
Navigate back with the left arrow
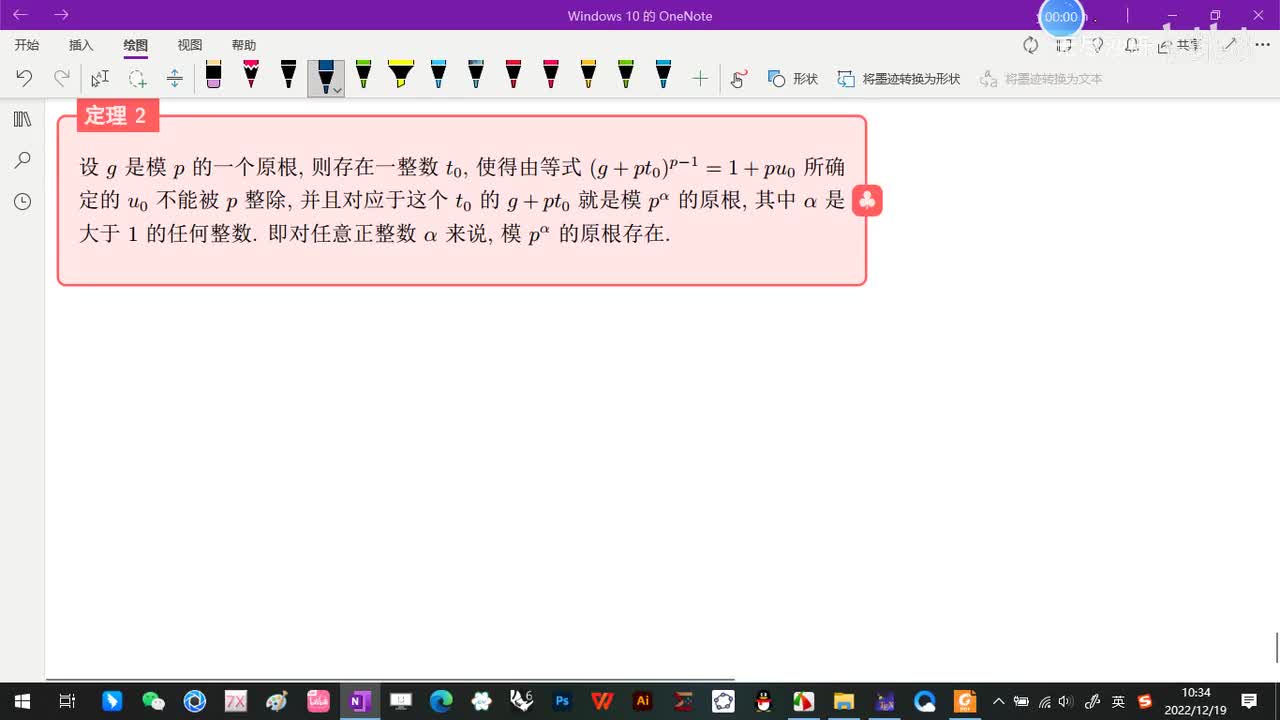20,15
